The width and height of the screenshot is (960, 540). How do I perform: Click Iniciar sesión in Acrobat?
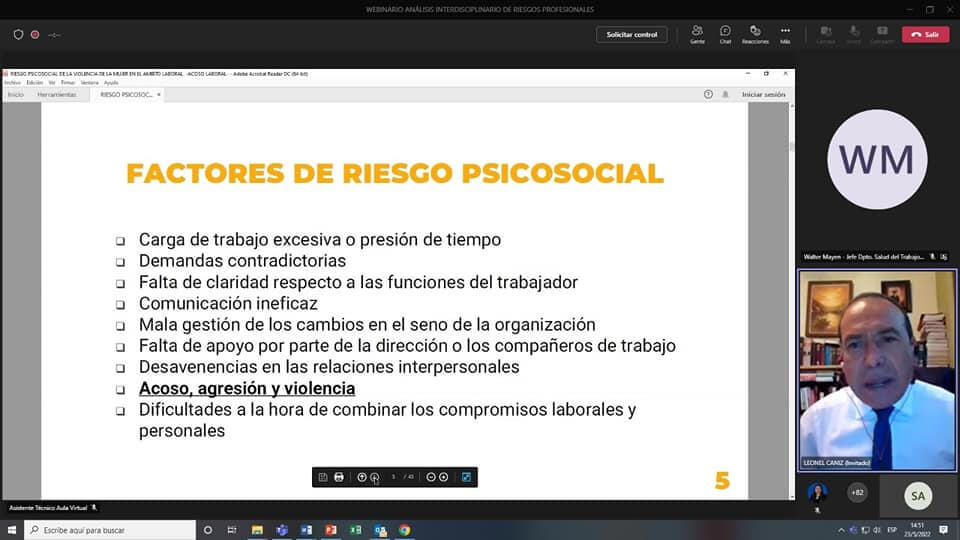pos(763,95)
